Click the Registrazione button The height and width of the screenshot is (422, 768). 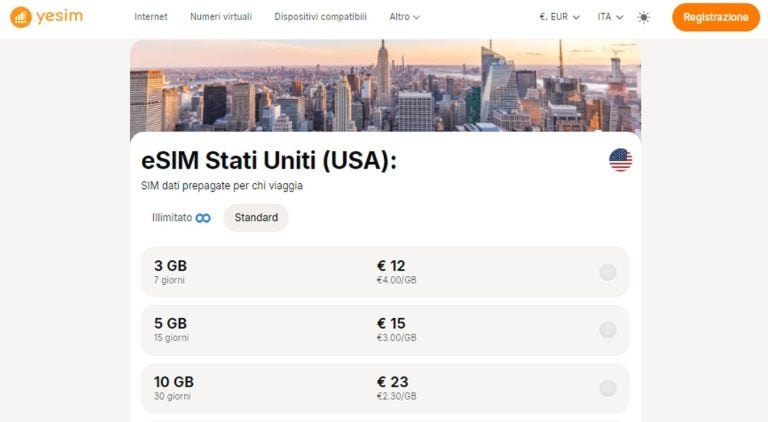pyautogui.click(x=716, y=17)
